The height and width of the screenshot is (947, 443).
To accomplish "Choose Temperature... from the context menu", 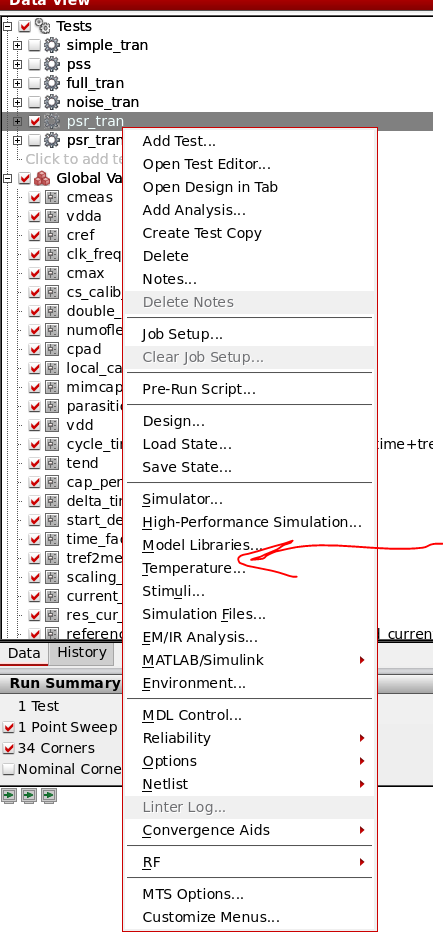I will (193, 568).
